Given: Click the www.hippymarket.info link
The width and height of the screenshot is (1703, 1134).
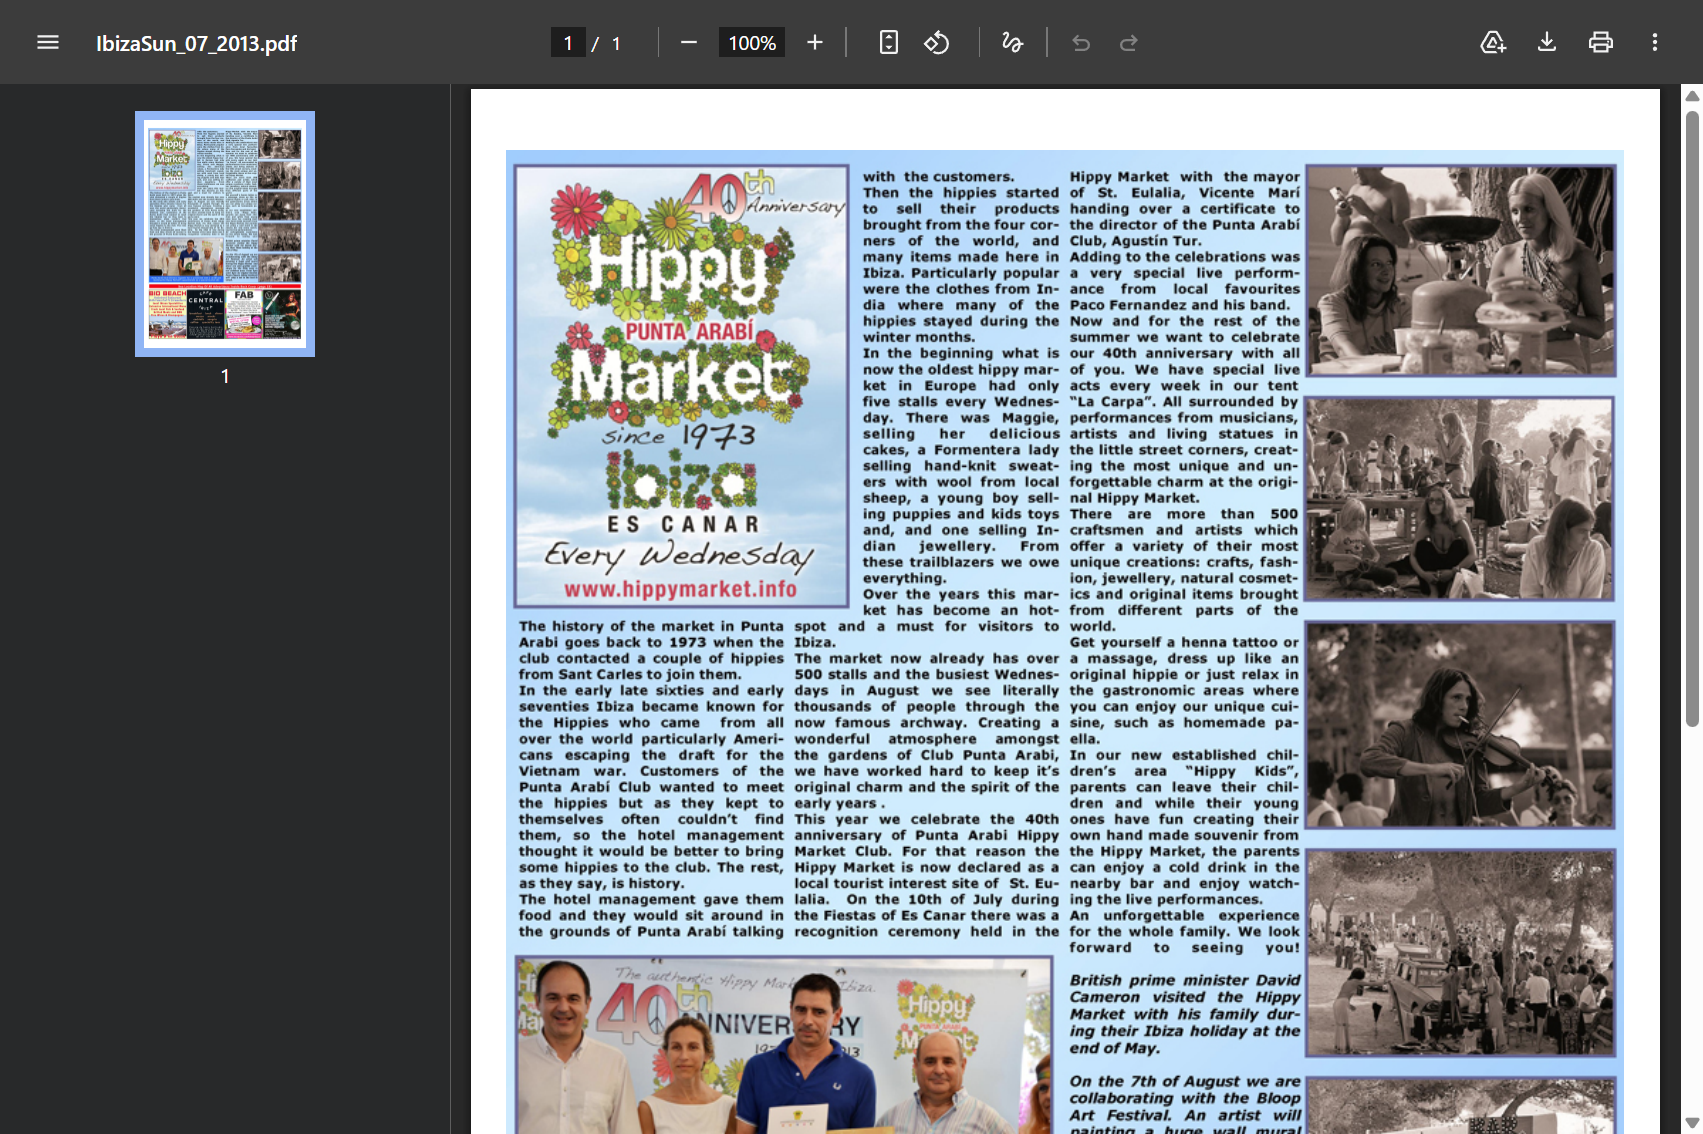Looking at the screenshot, I should coord(680,589).
